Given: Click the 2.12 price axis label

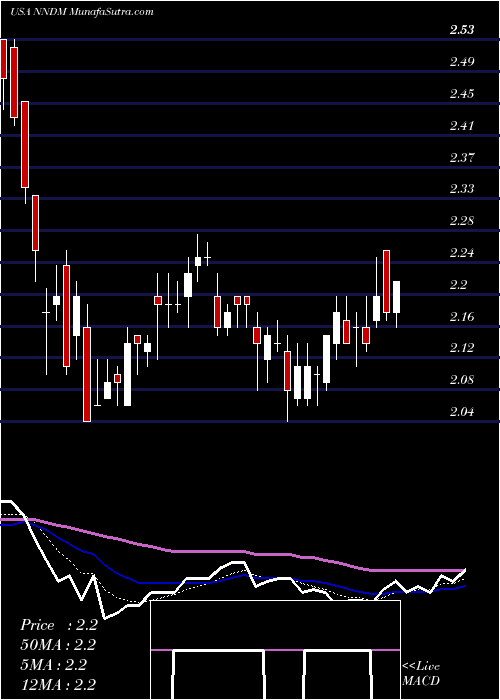Looking at the screenshot, I should 462,348.
